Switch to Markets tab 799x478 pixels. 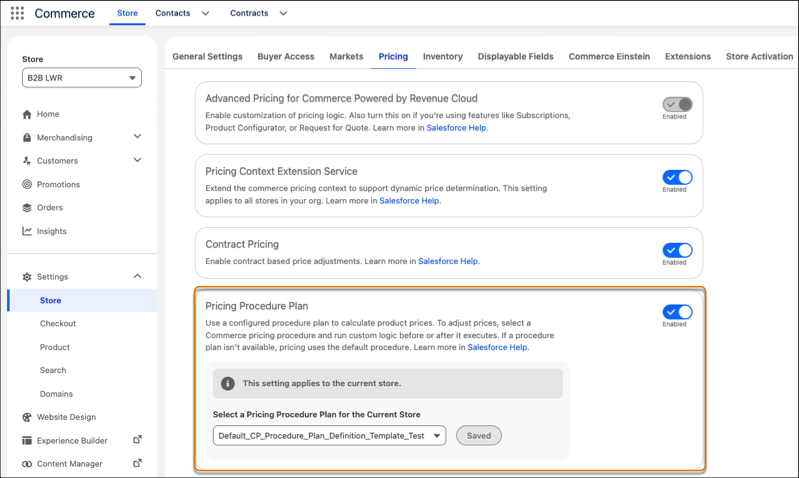coord(347,57)
